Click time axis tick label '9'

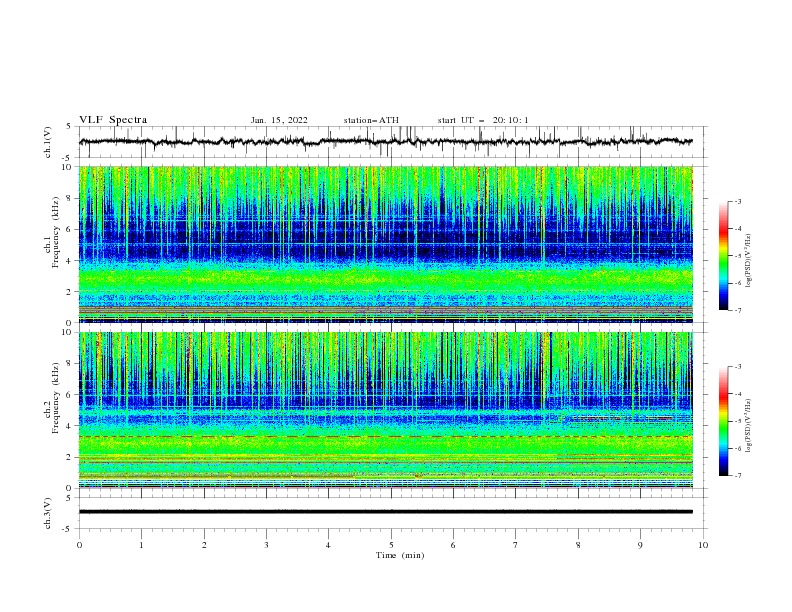pyautogui.click(x=640, y=545)
